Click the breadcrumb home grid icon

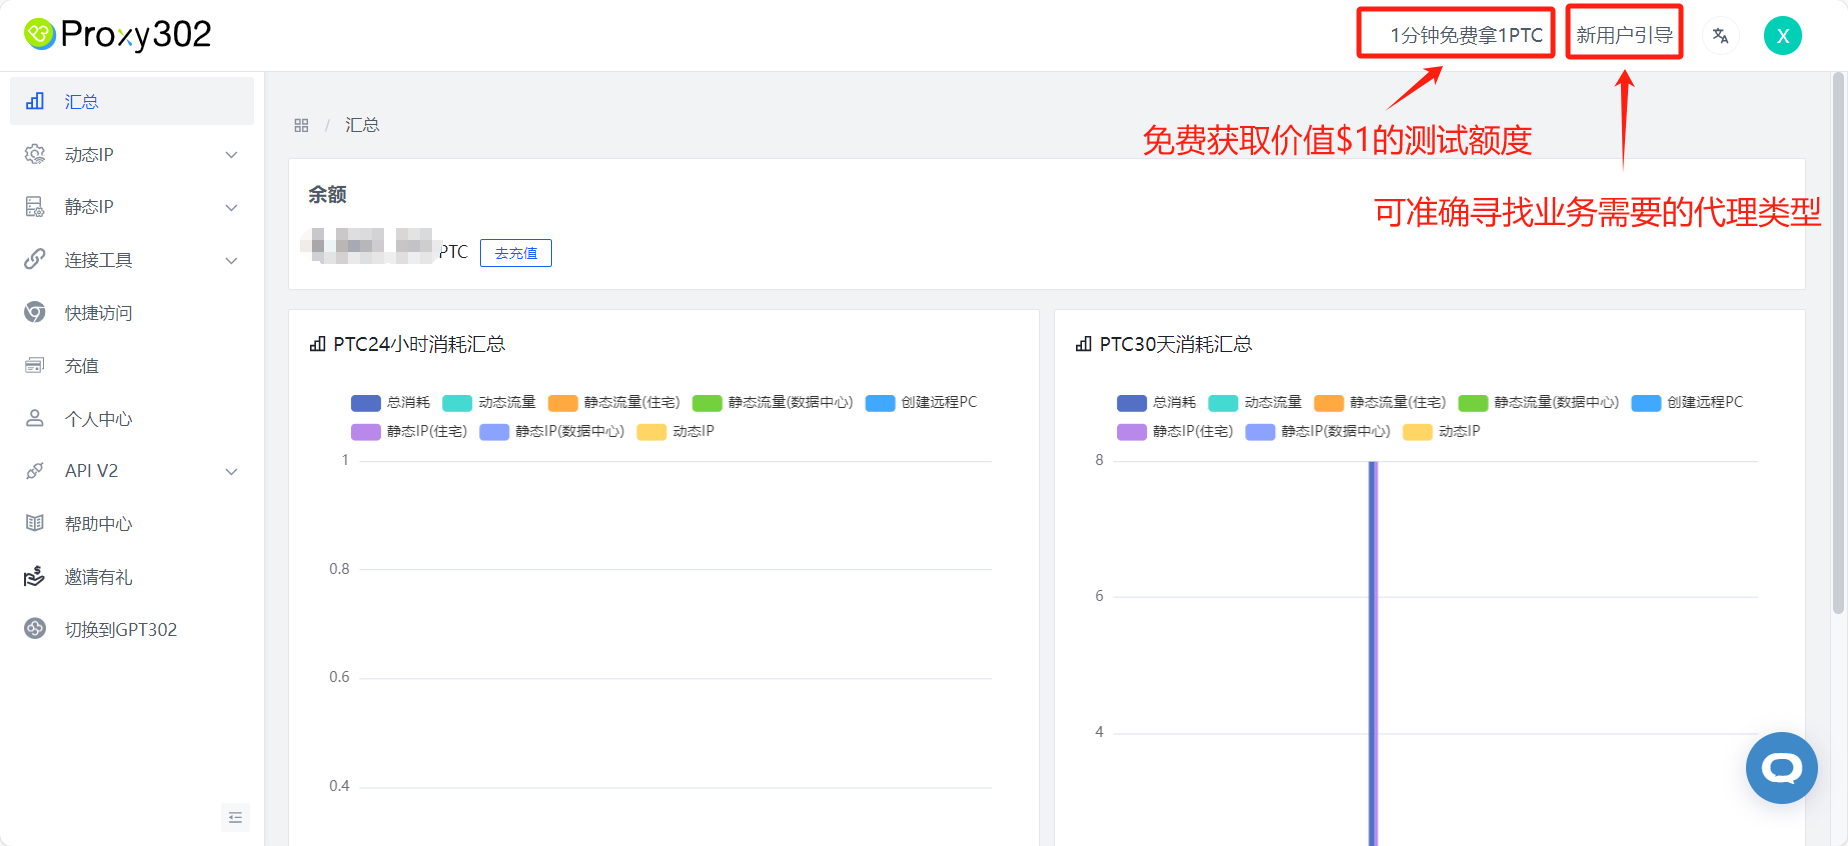pos(301,125)
